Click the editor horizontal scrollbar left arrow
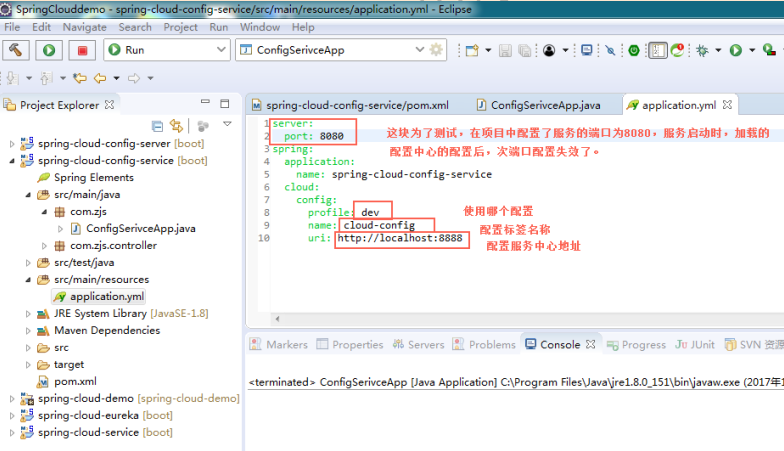The width and height of the screenshot is (784, 451). coord(277,318)
